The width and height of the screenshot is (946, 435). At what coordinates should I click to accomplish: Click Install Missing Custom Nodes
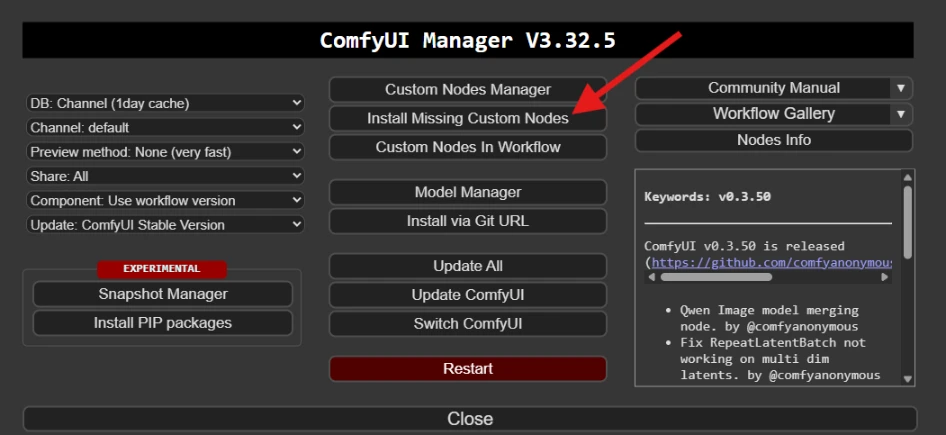(468, 118)
